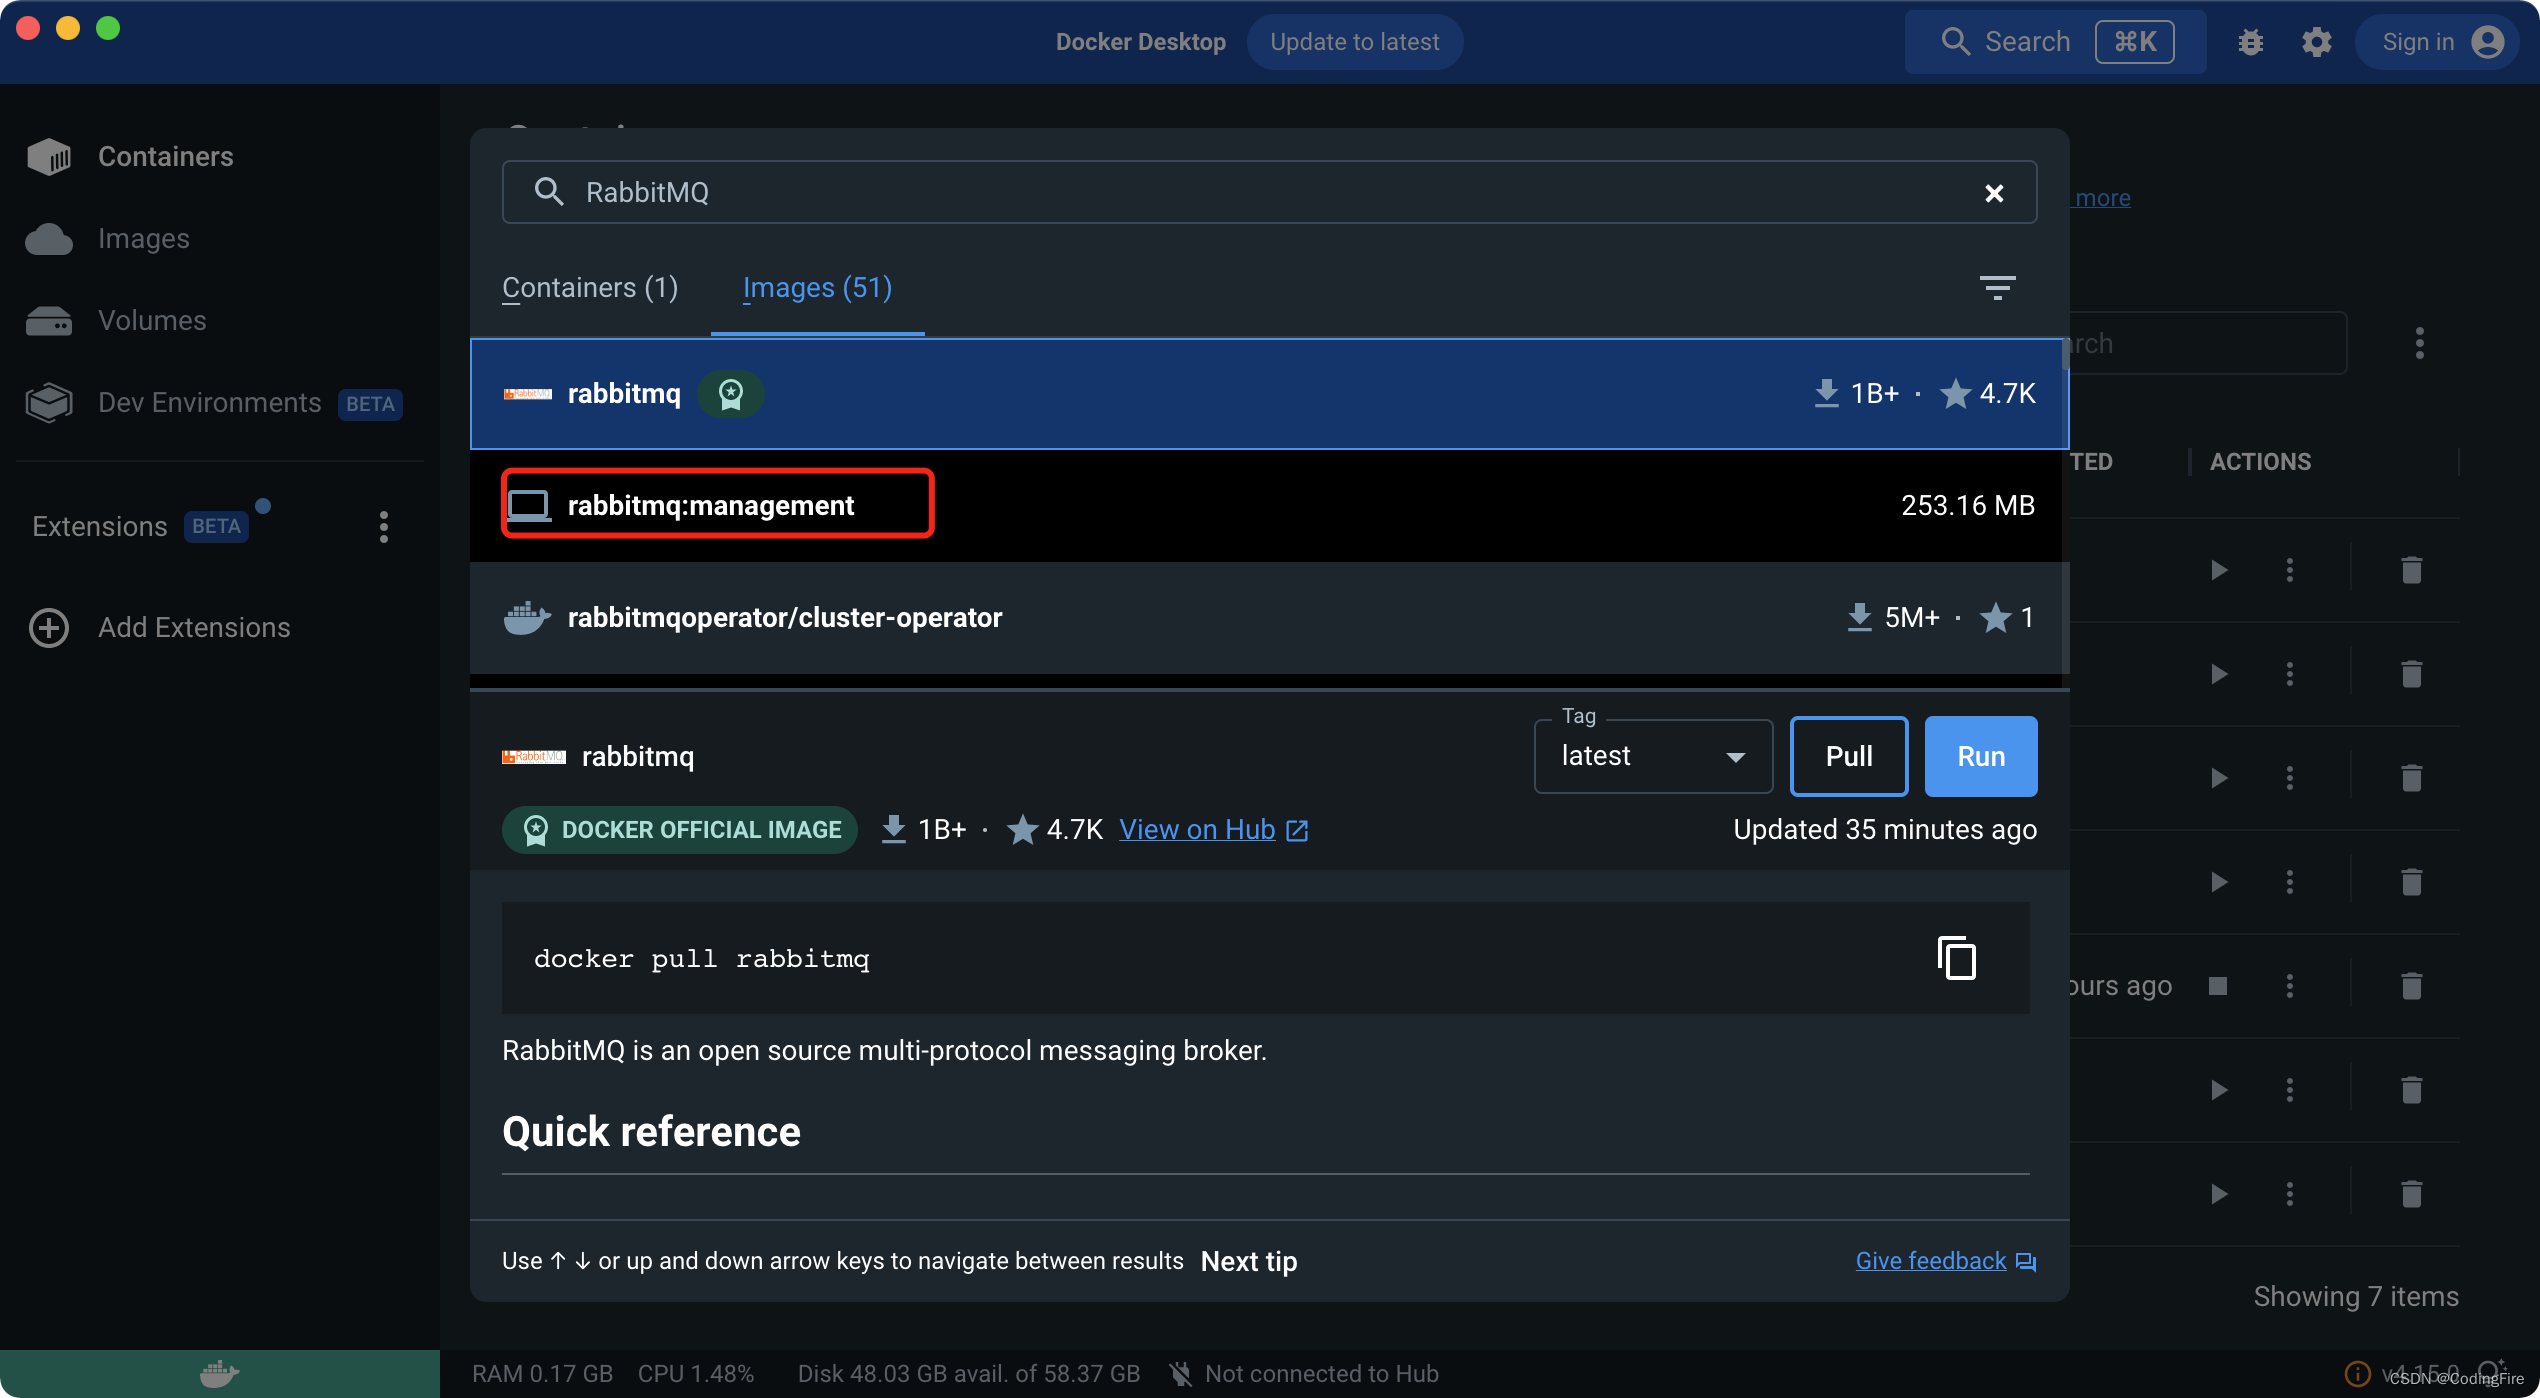Click the Showing 7 items text
This screenshot has height=1398, width=2540.
click(x=2355, y=1296)
